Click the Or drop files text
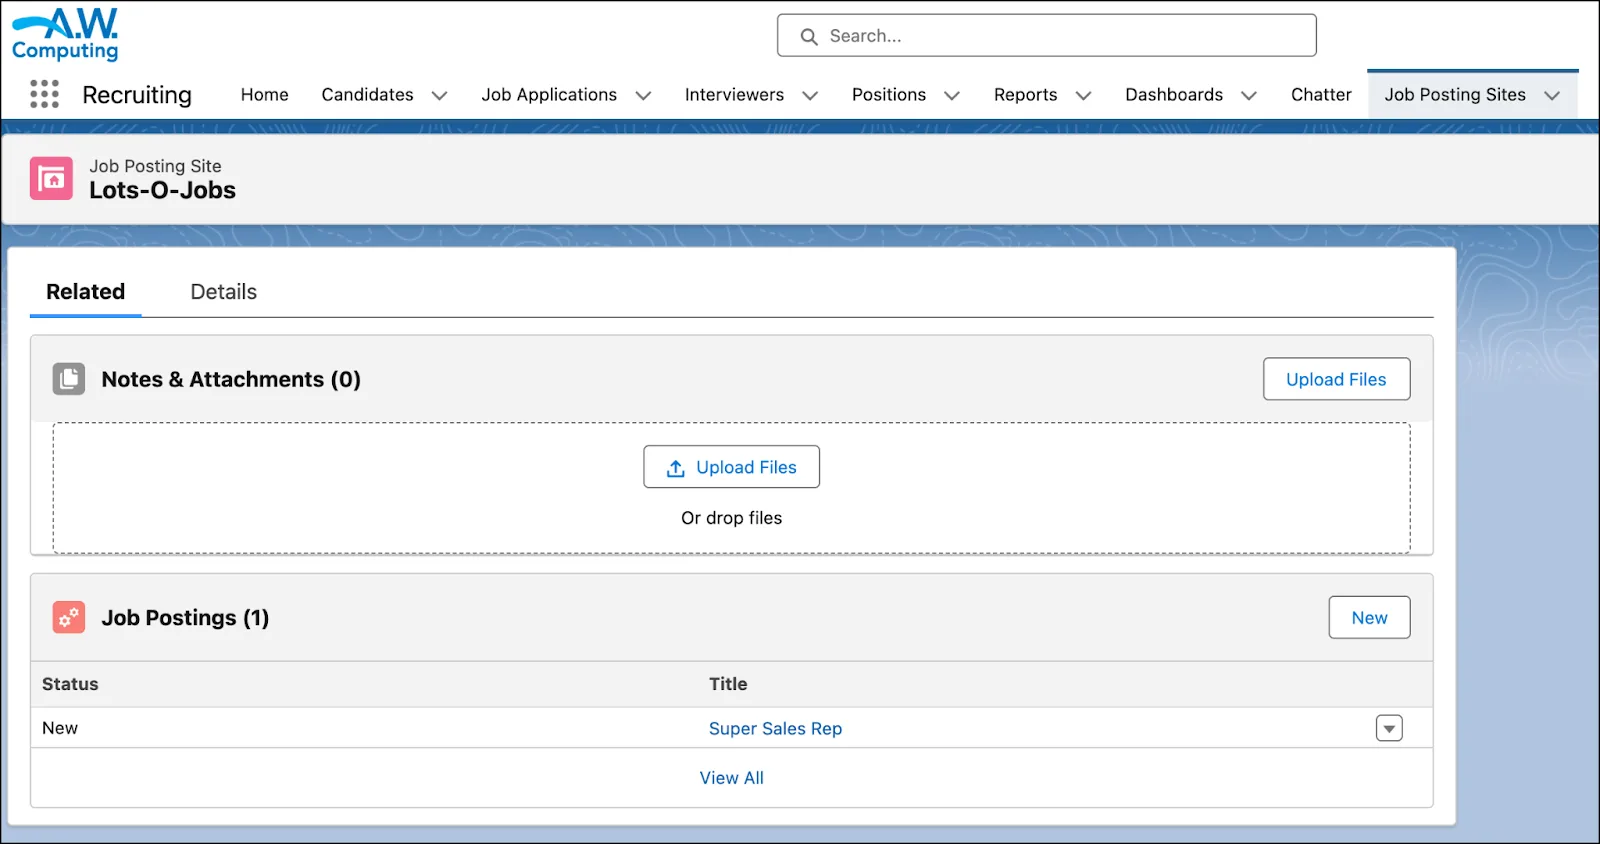This screenshot has height=844, width=1600. click(731, 518)
